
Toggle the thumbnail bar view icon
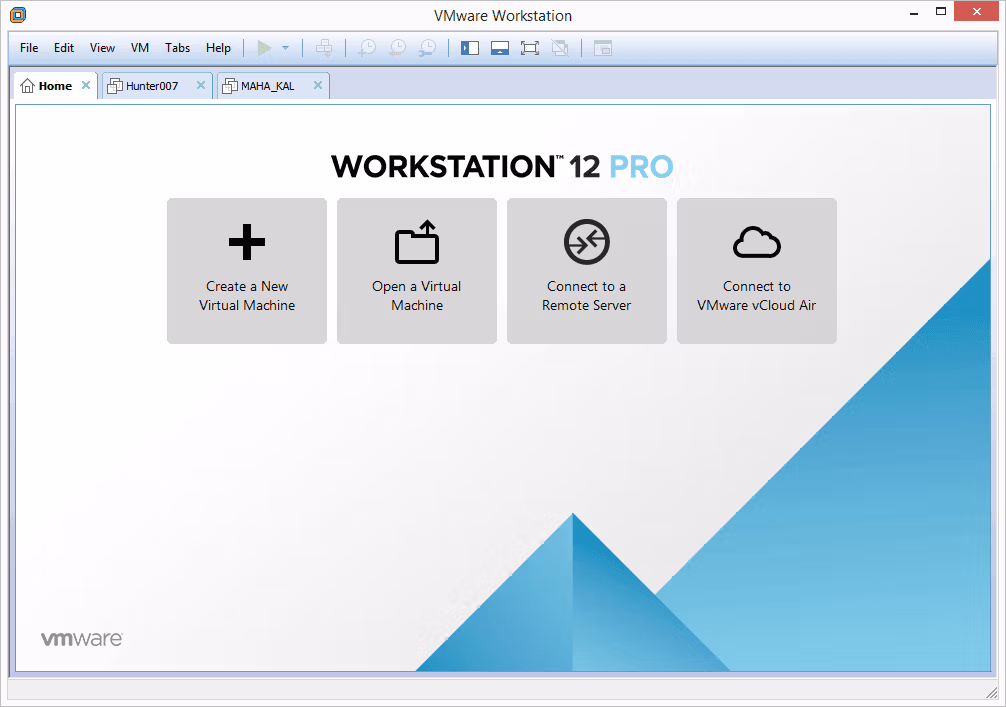500,48
